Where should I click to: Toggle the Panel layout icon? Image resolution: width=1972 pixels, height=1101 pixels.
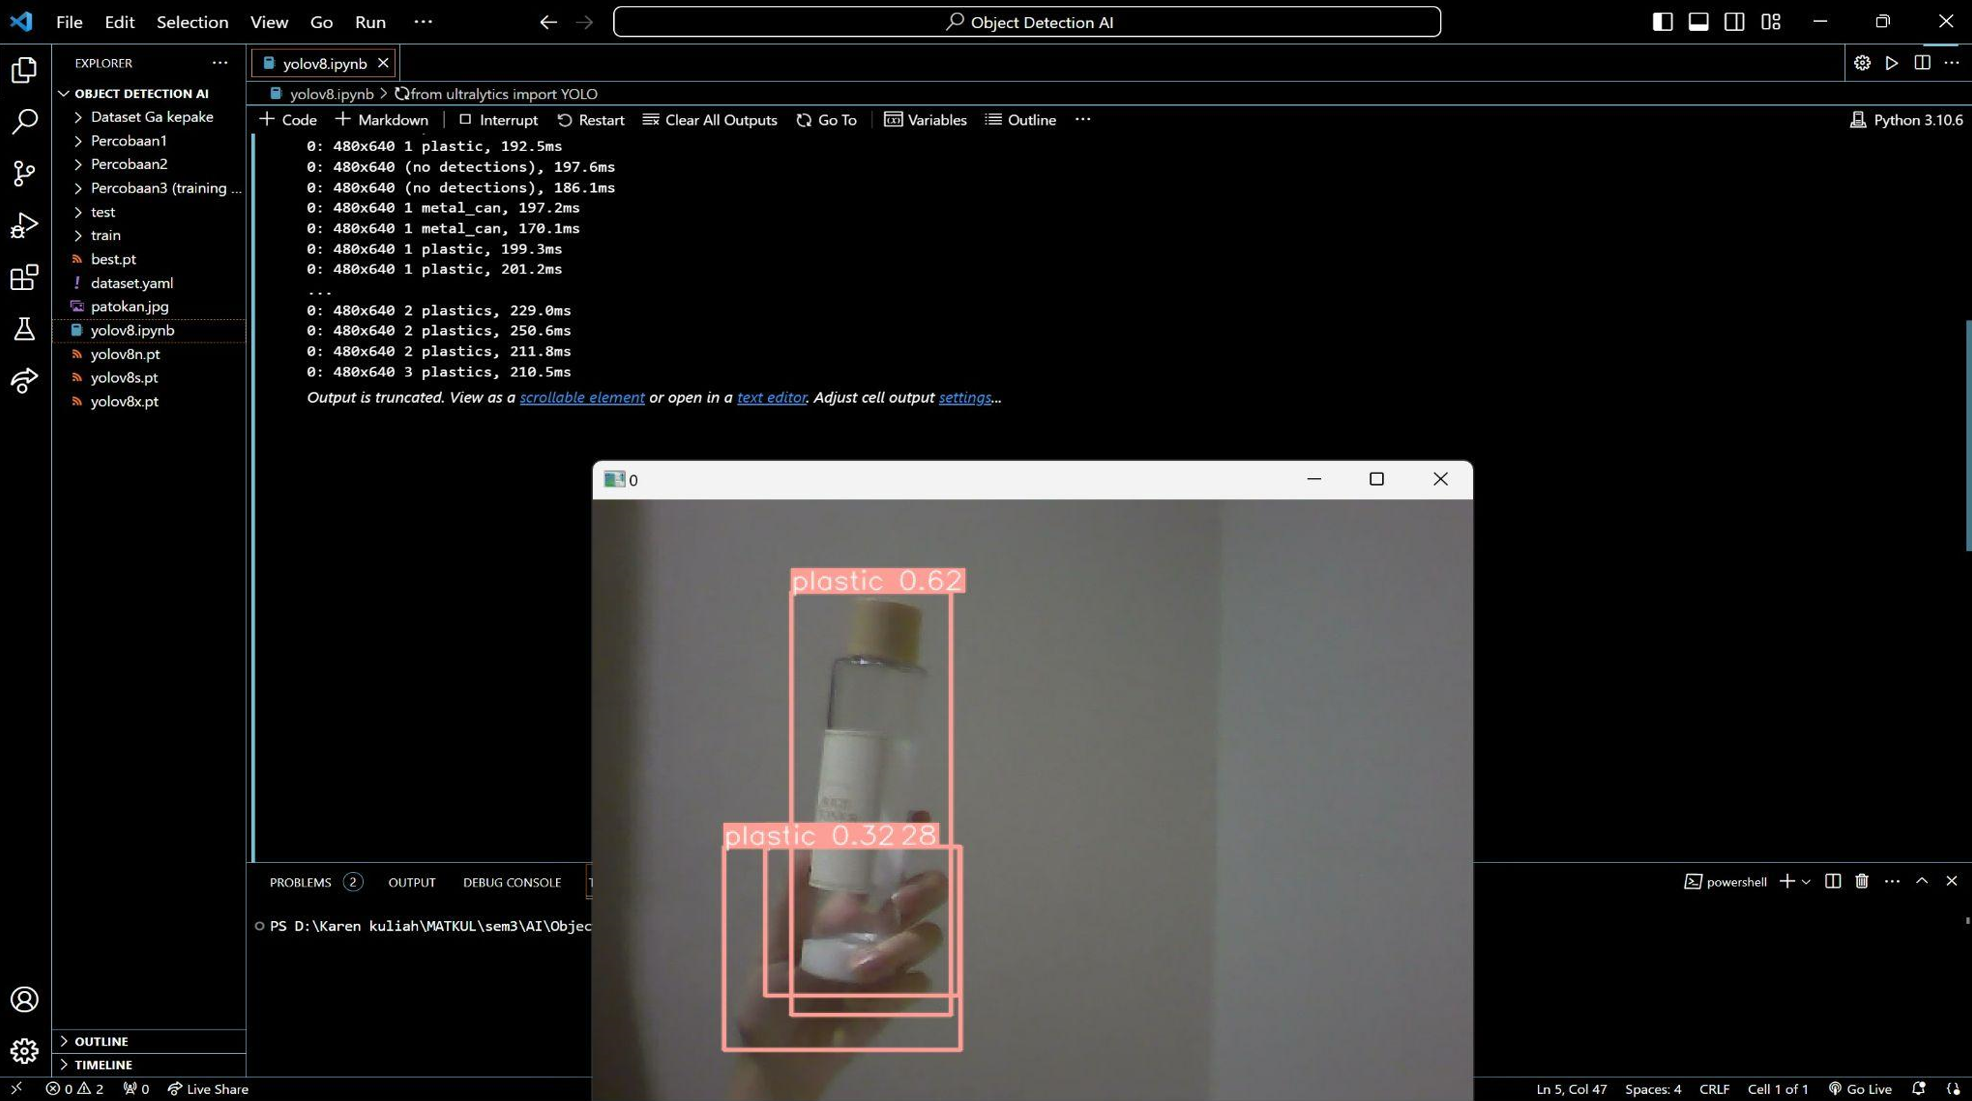[1698, 21]
